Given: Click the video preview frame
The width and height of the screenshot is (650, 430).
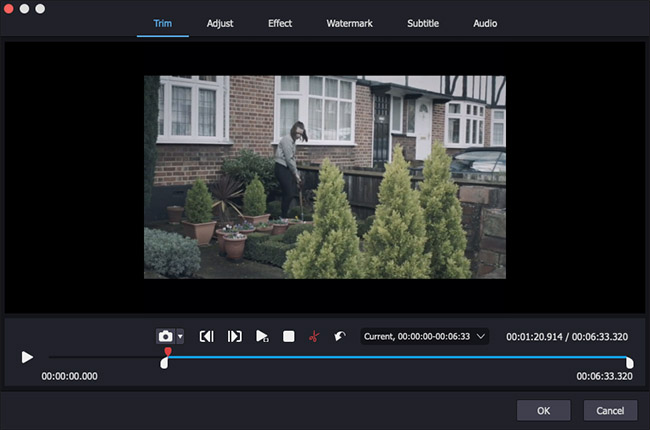Looking at the screenshot, I should [x=325, y=177].
